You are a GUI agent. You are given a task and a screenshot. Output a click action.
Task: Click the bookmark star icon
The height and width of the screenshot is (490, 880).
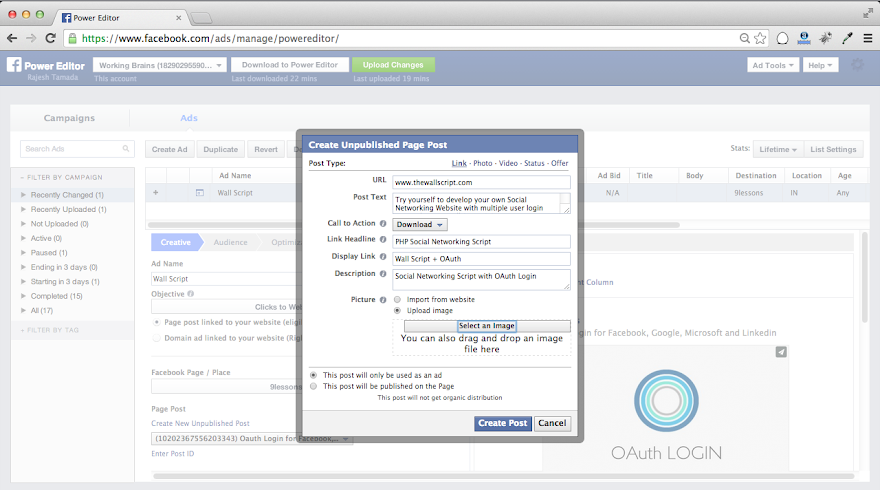[760, 38]
